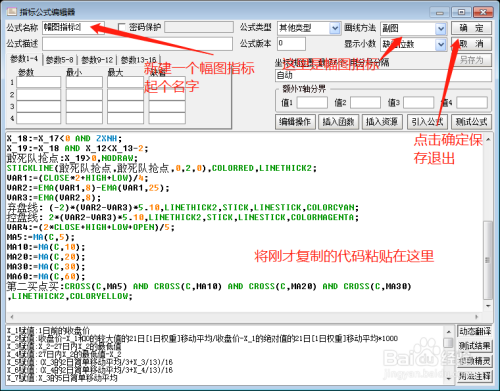
Task: Click the code line "X_18:=X_17<0 AND ZXNH;"
Action: click(x=65, y=138)
